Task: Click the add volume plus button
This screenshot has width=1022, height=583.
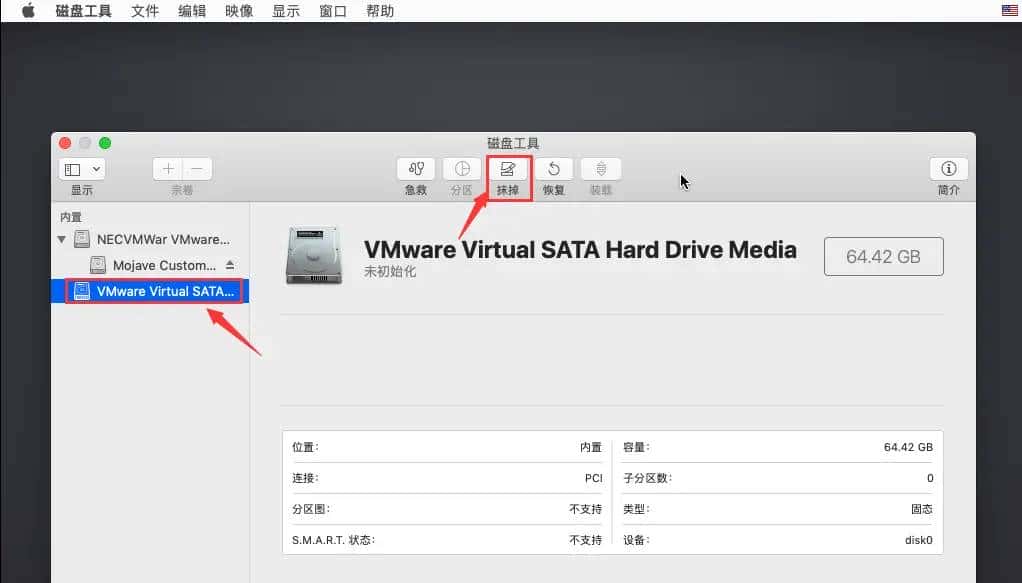Action: point(167,169)
